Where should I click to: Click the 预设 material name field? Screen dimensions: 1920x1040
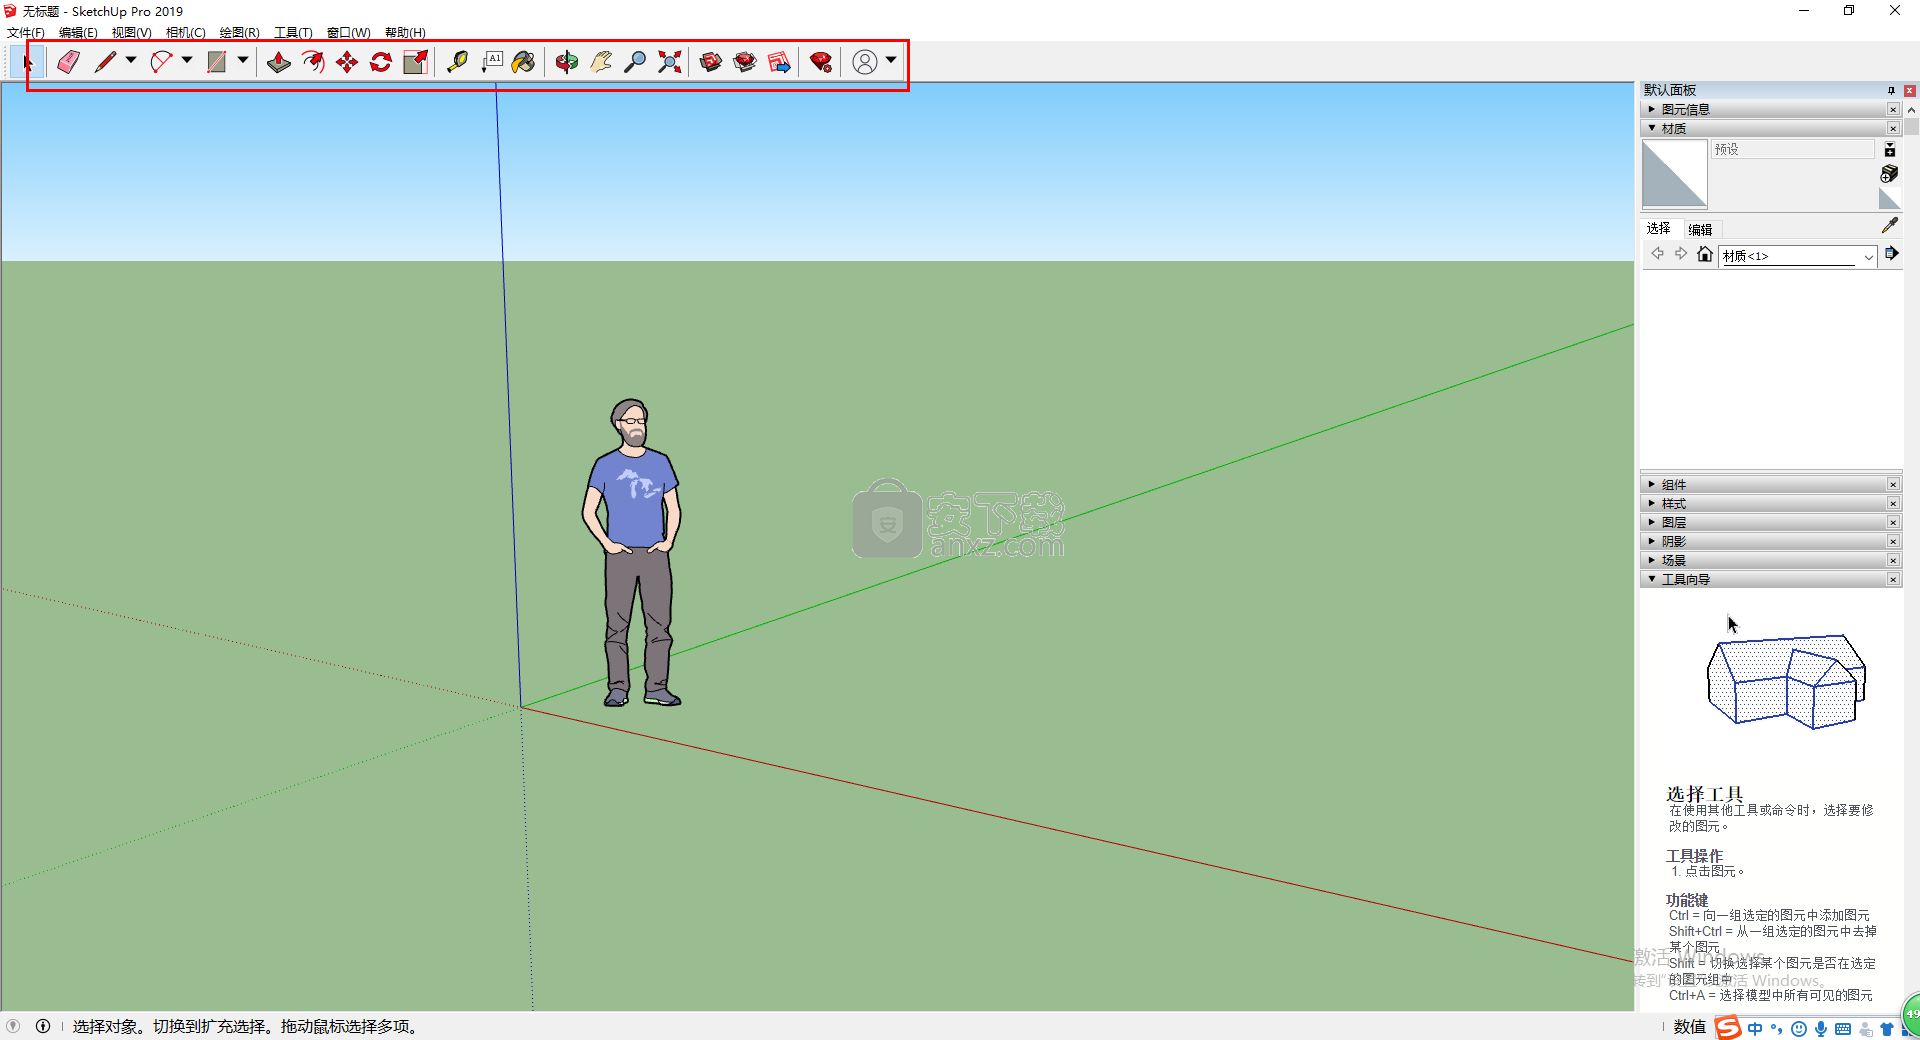(x=1792, y=149)
